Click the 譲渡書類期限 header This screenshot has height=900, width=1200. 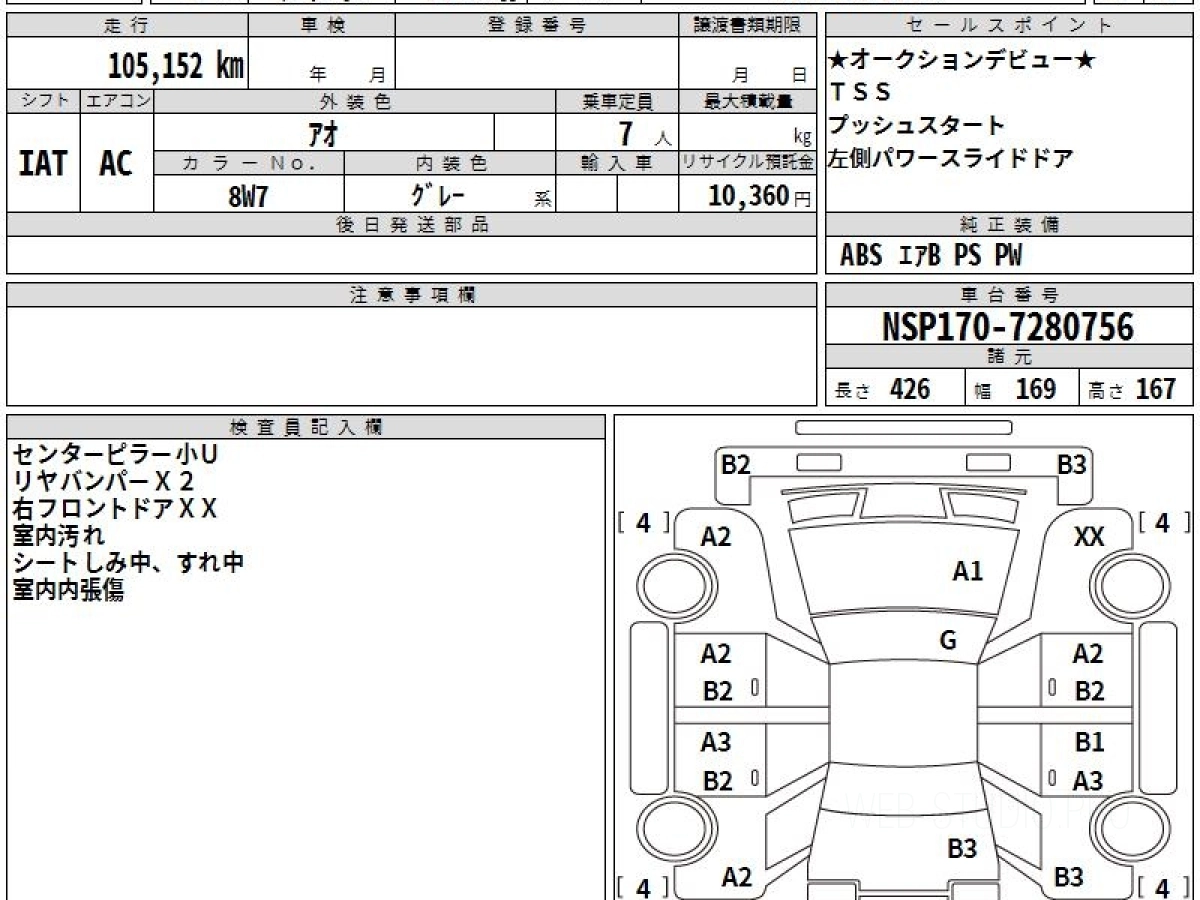tap(747, 26)
